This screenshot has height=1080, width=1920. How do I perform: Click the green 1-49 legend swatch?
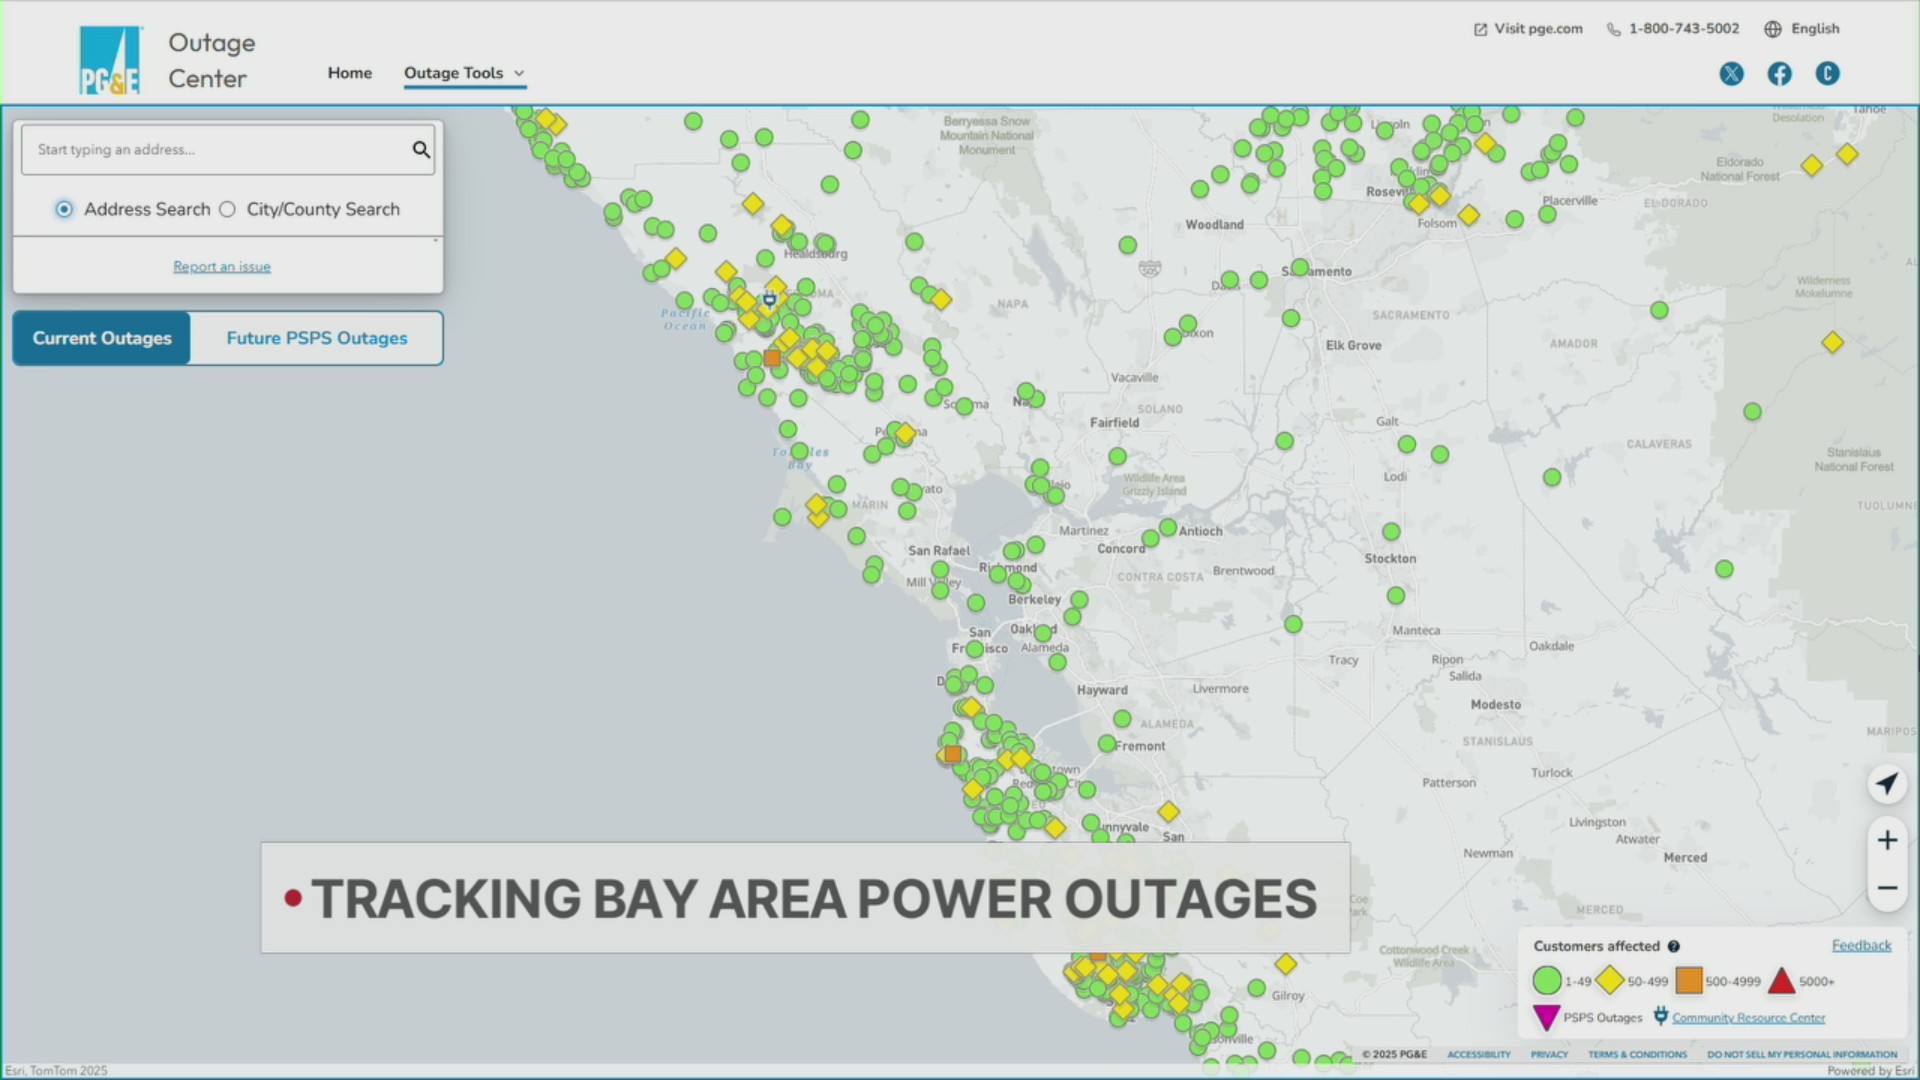1547,981
